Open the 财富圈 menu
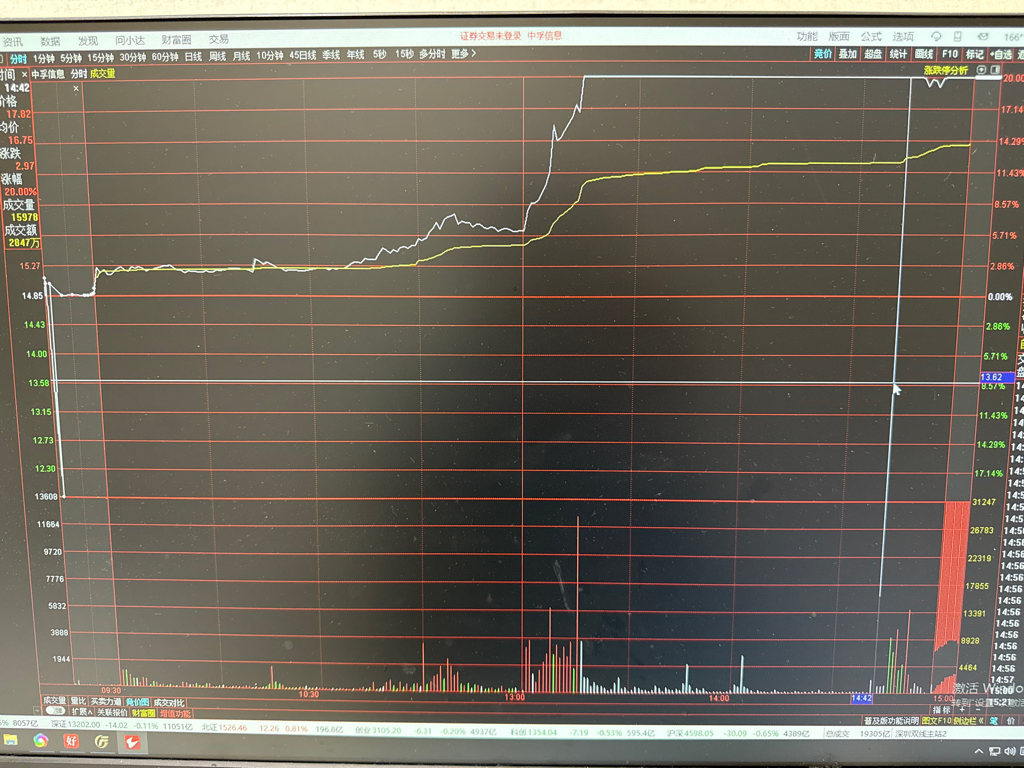Image resolution: width=1024 pixels, height=768 pixels. 176,40
